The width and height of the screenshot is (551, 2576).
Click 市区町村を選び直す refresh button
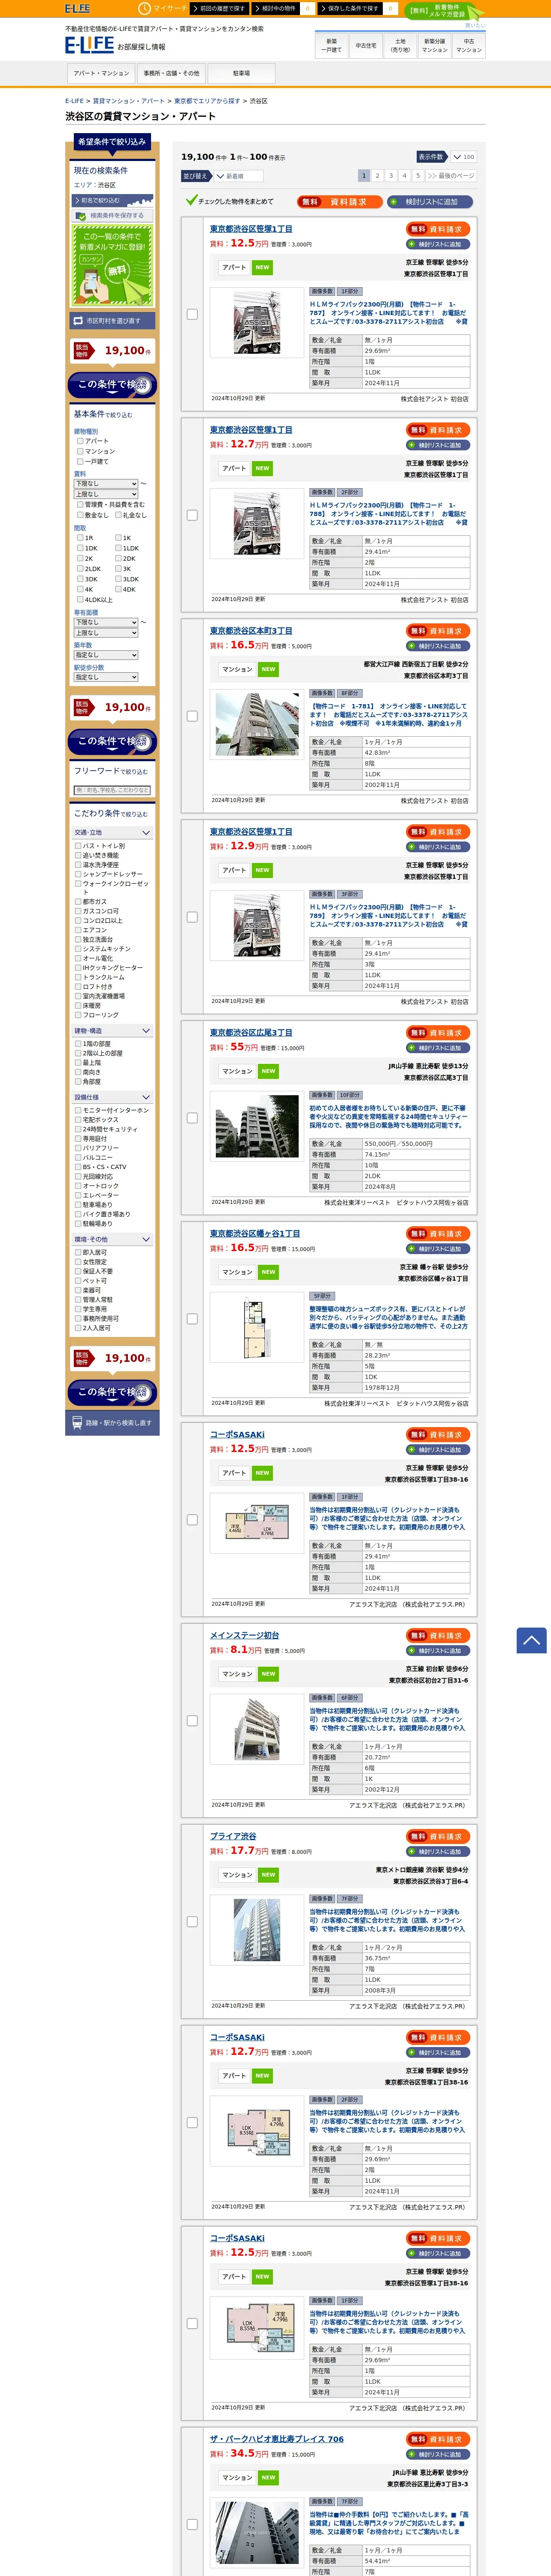click(x=112, y=321)
